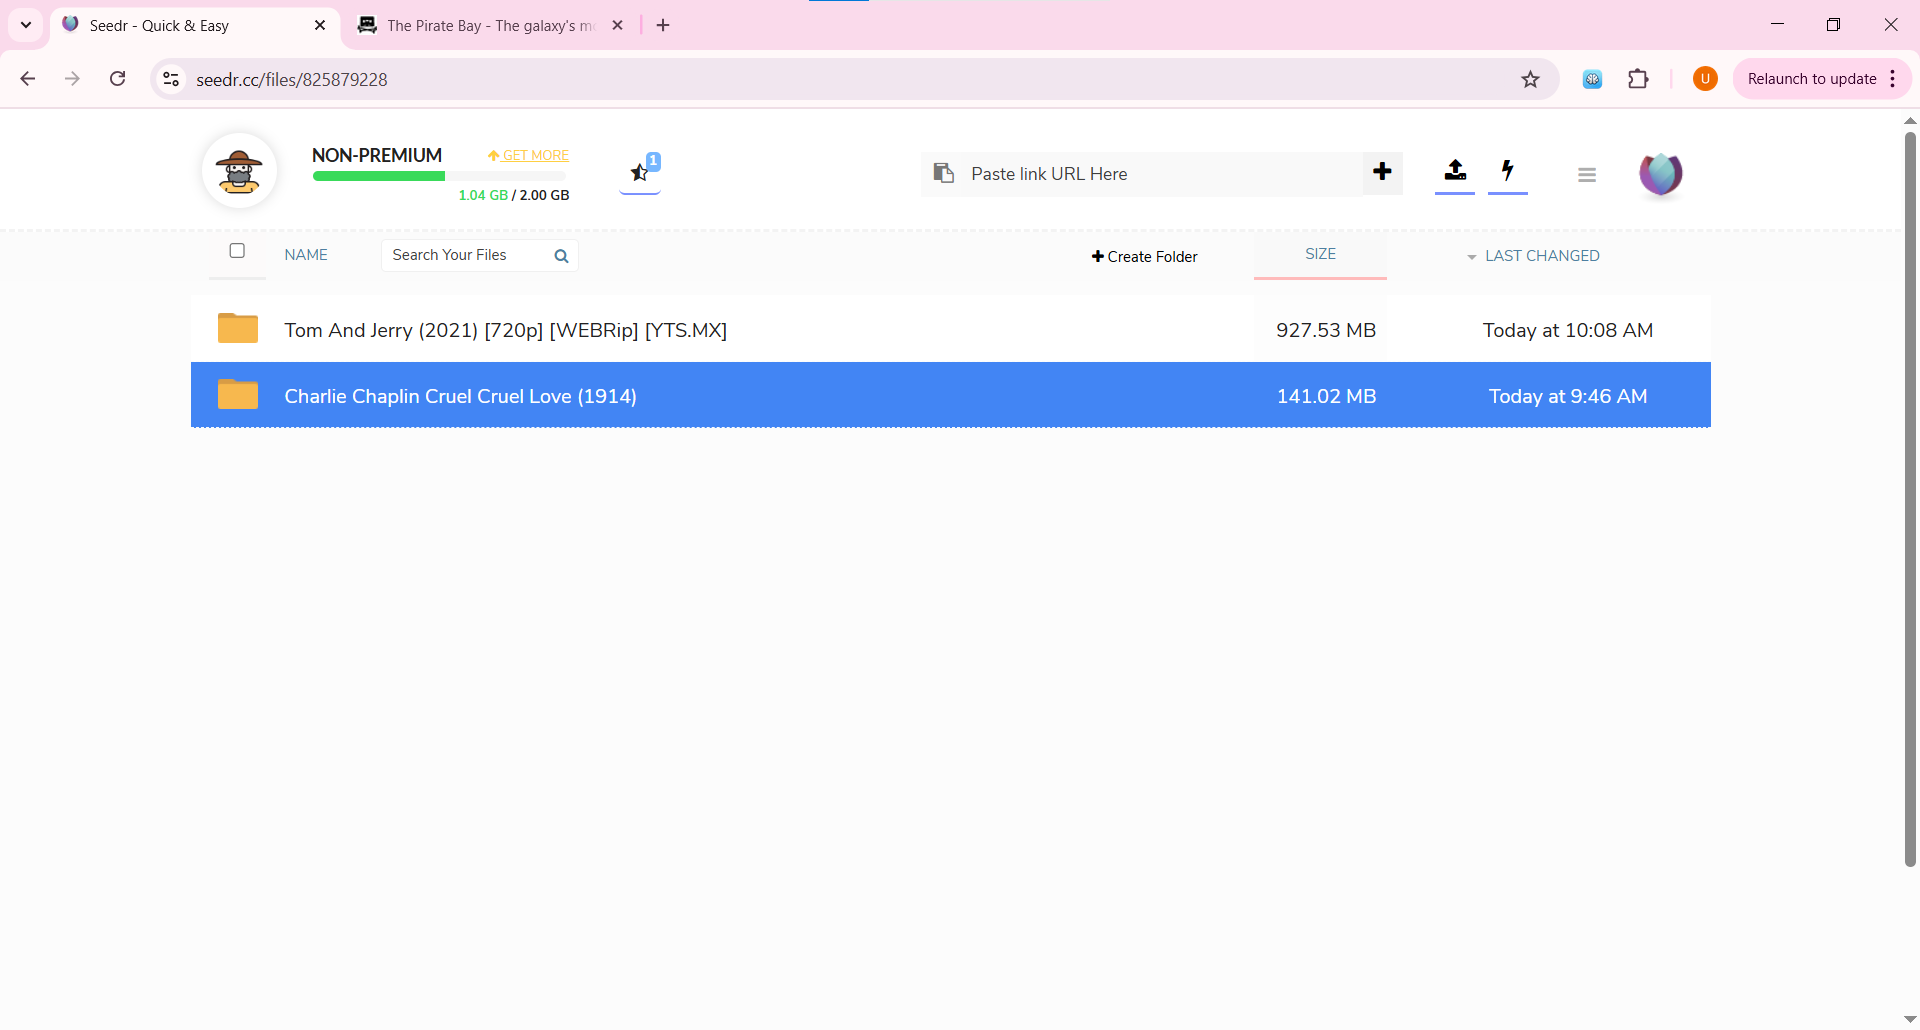Click Today at 10:08 AM timestamp

(x=1567, y=330)
